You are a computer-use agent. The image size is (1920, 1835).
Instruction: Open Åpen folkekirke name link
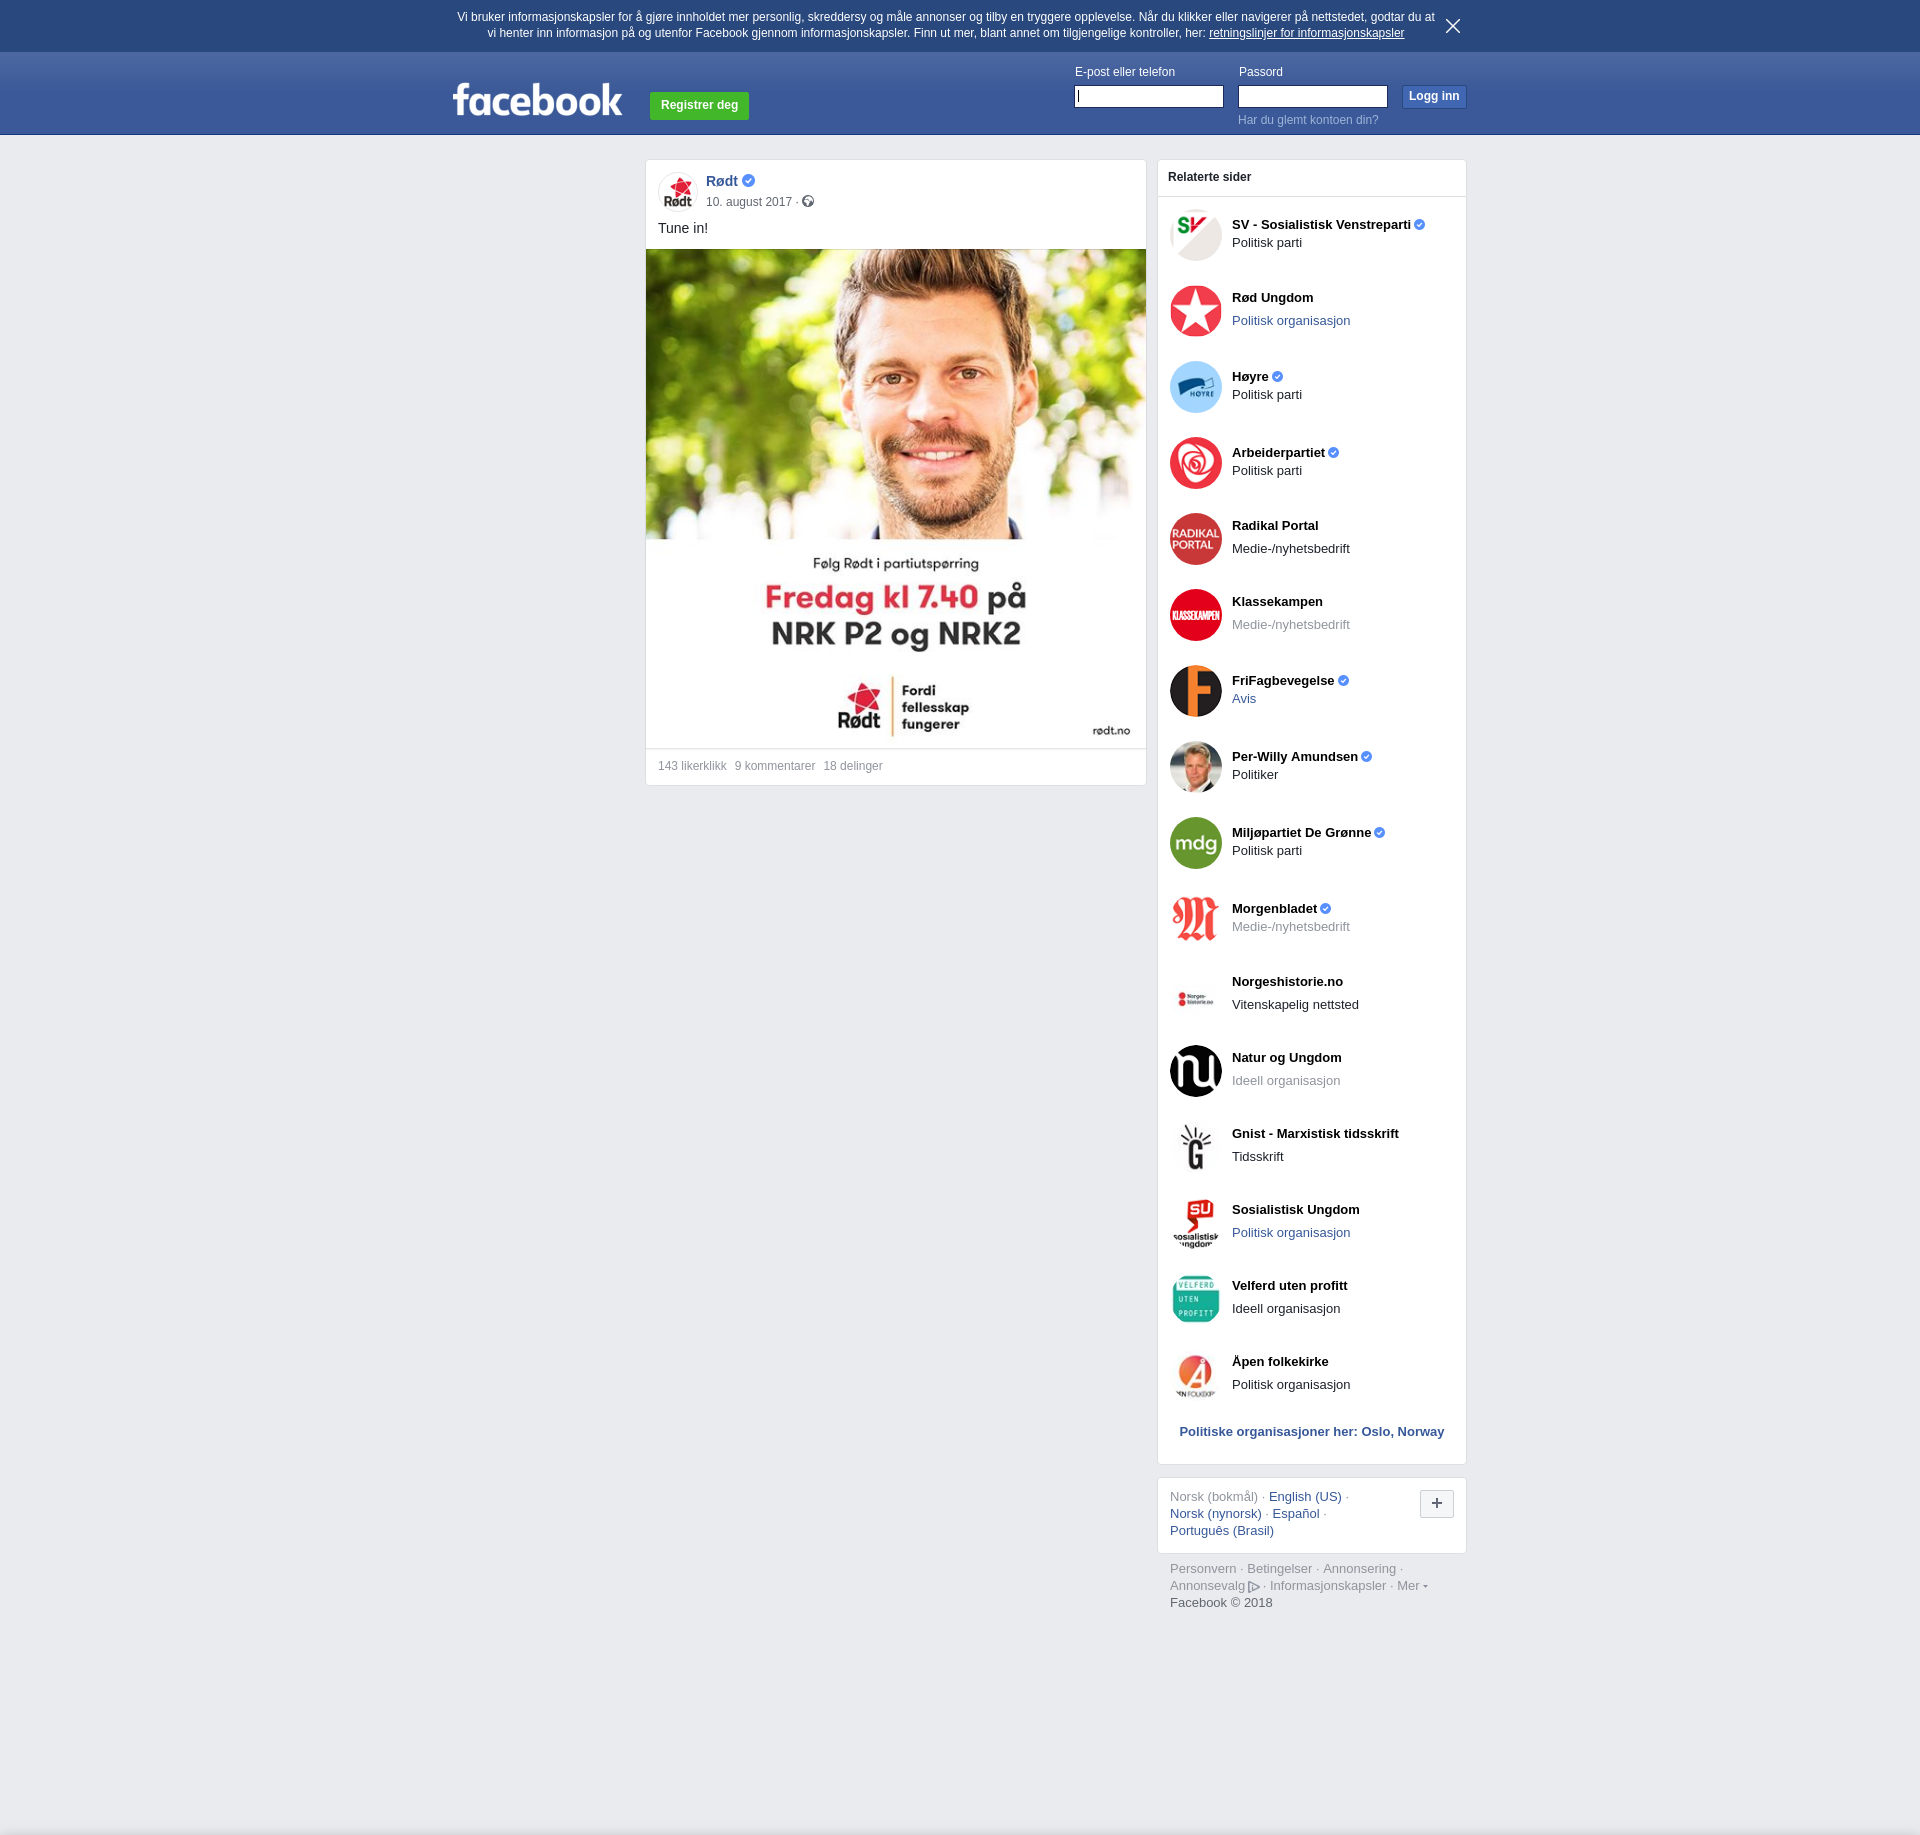pos(1280,1362)
